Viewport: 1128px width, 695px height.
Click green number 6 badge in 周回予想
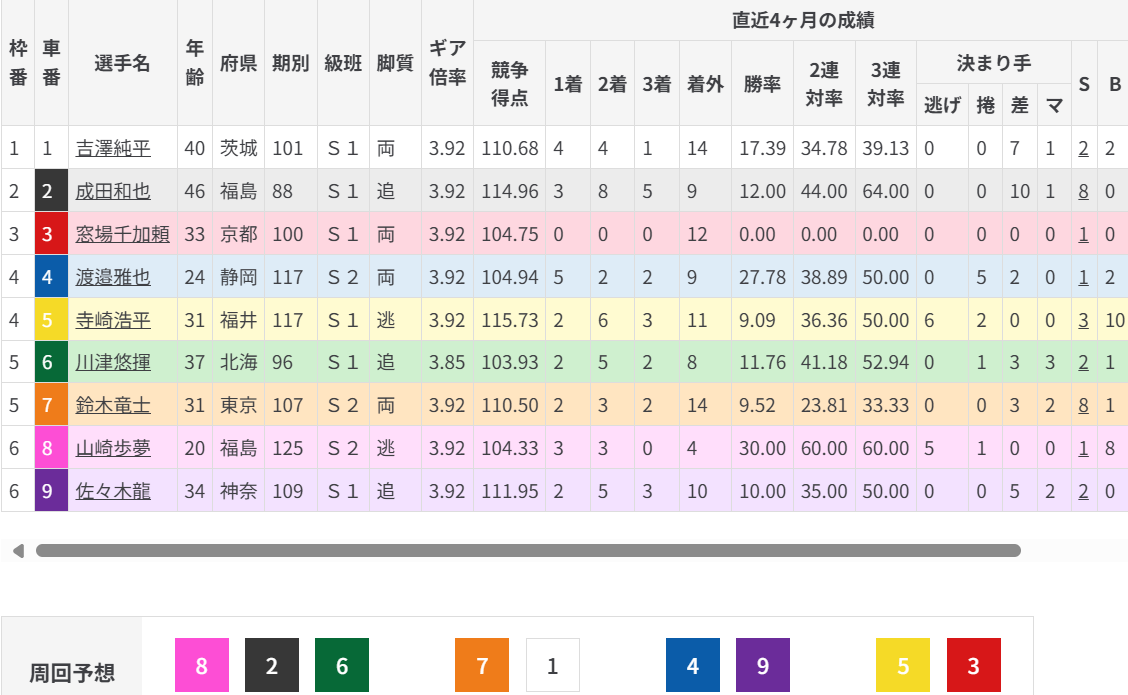[342, 665]
